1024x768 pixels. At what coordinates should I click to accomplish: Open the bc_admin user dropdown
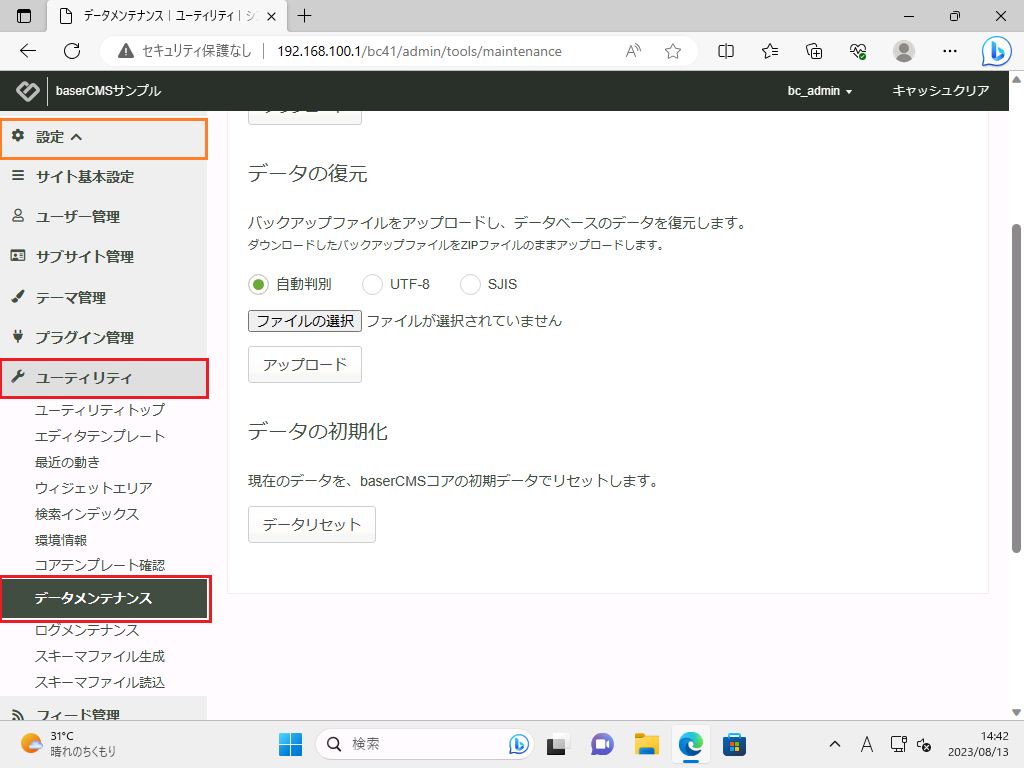819,91
